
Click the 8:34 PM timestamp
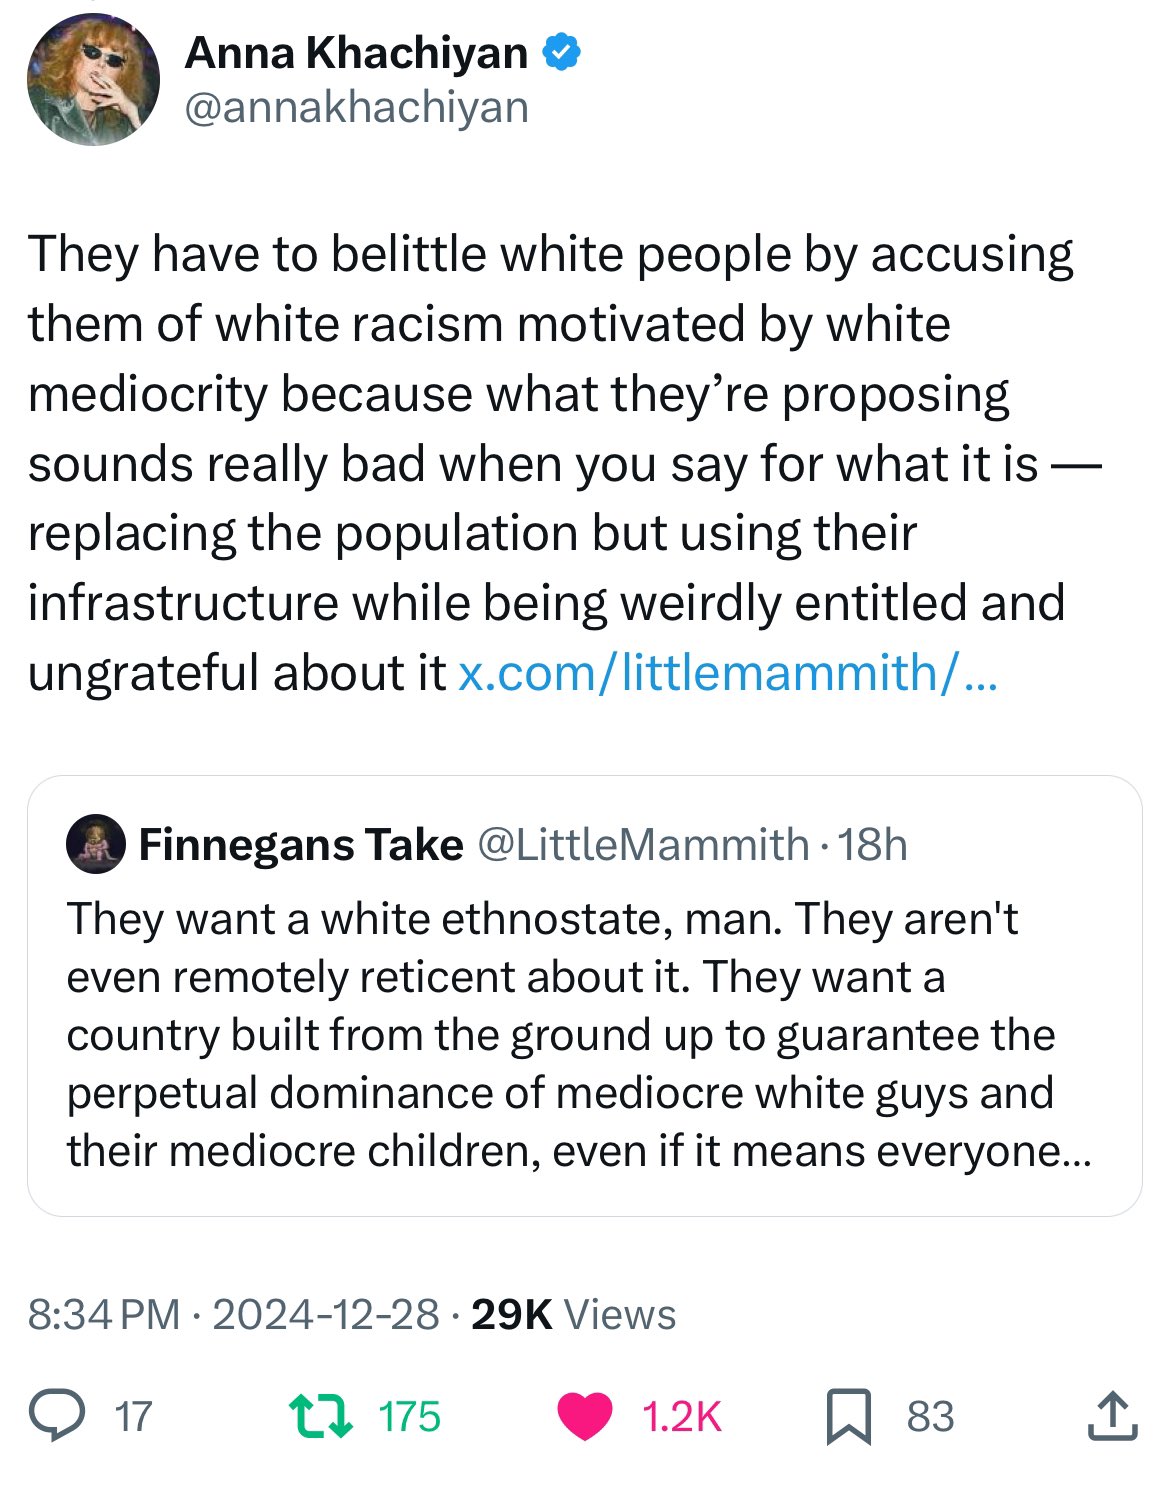[x=104, y=1314]
